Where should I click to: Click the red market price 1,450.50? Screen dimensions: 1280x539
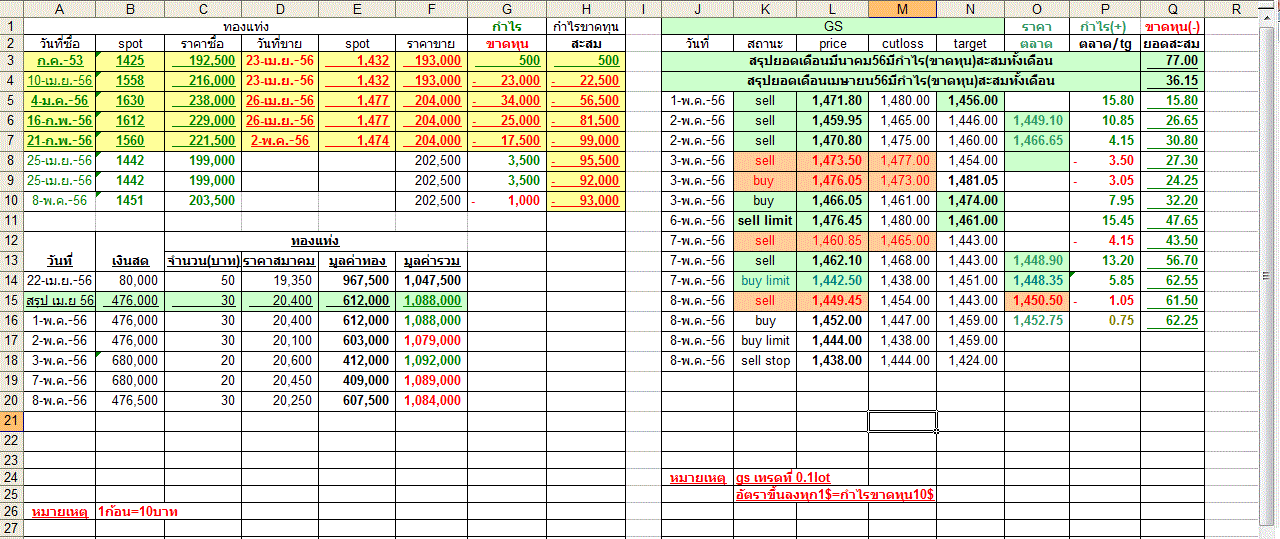click(1037, 300)
